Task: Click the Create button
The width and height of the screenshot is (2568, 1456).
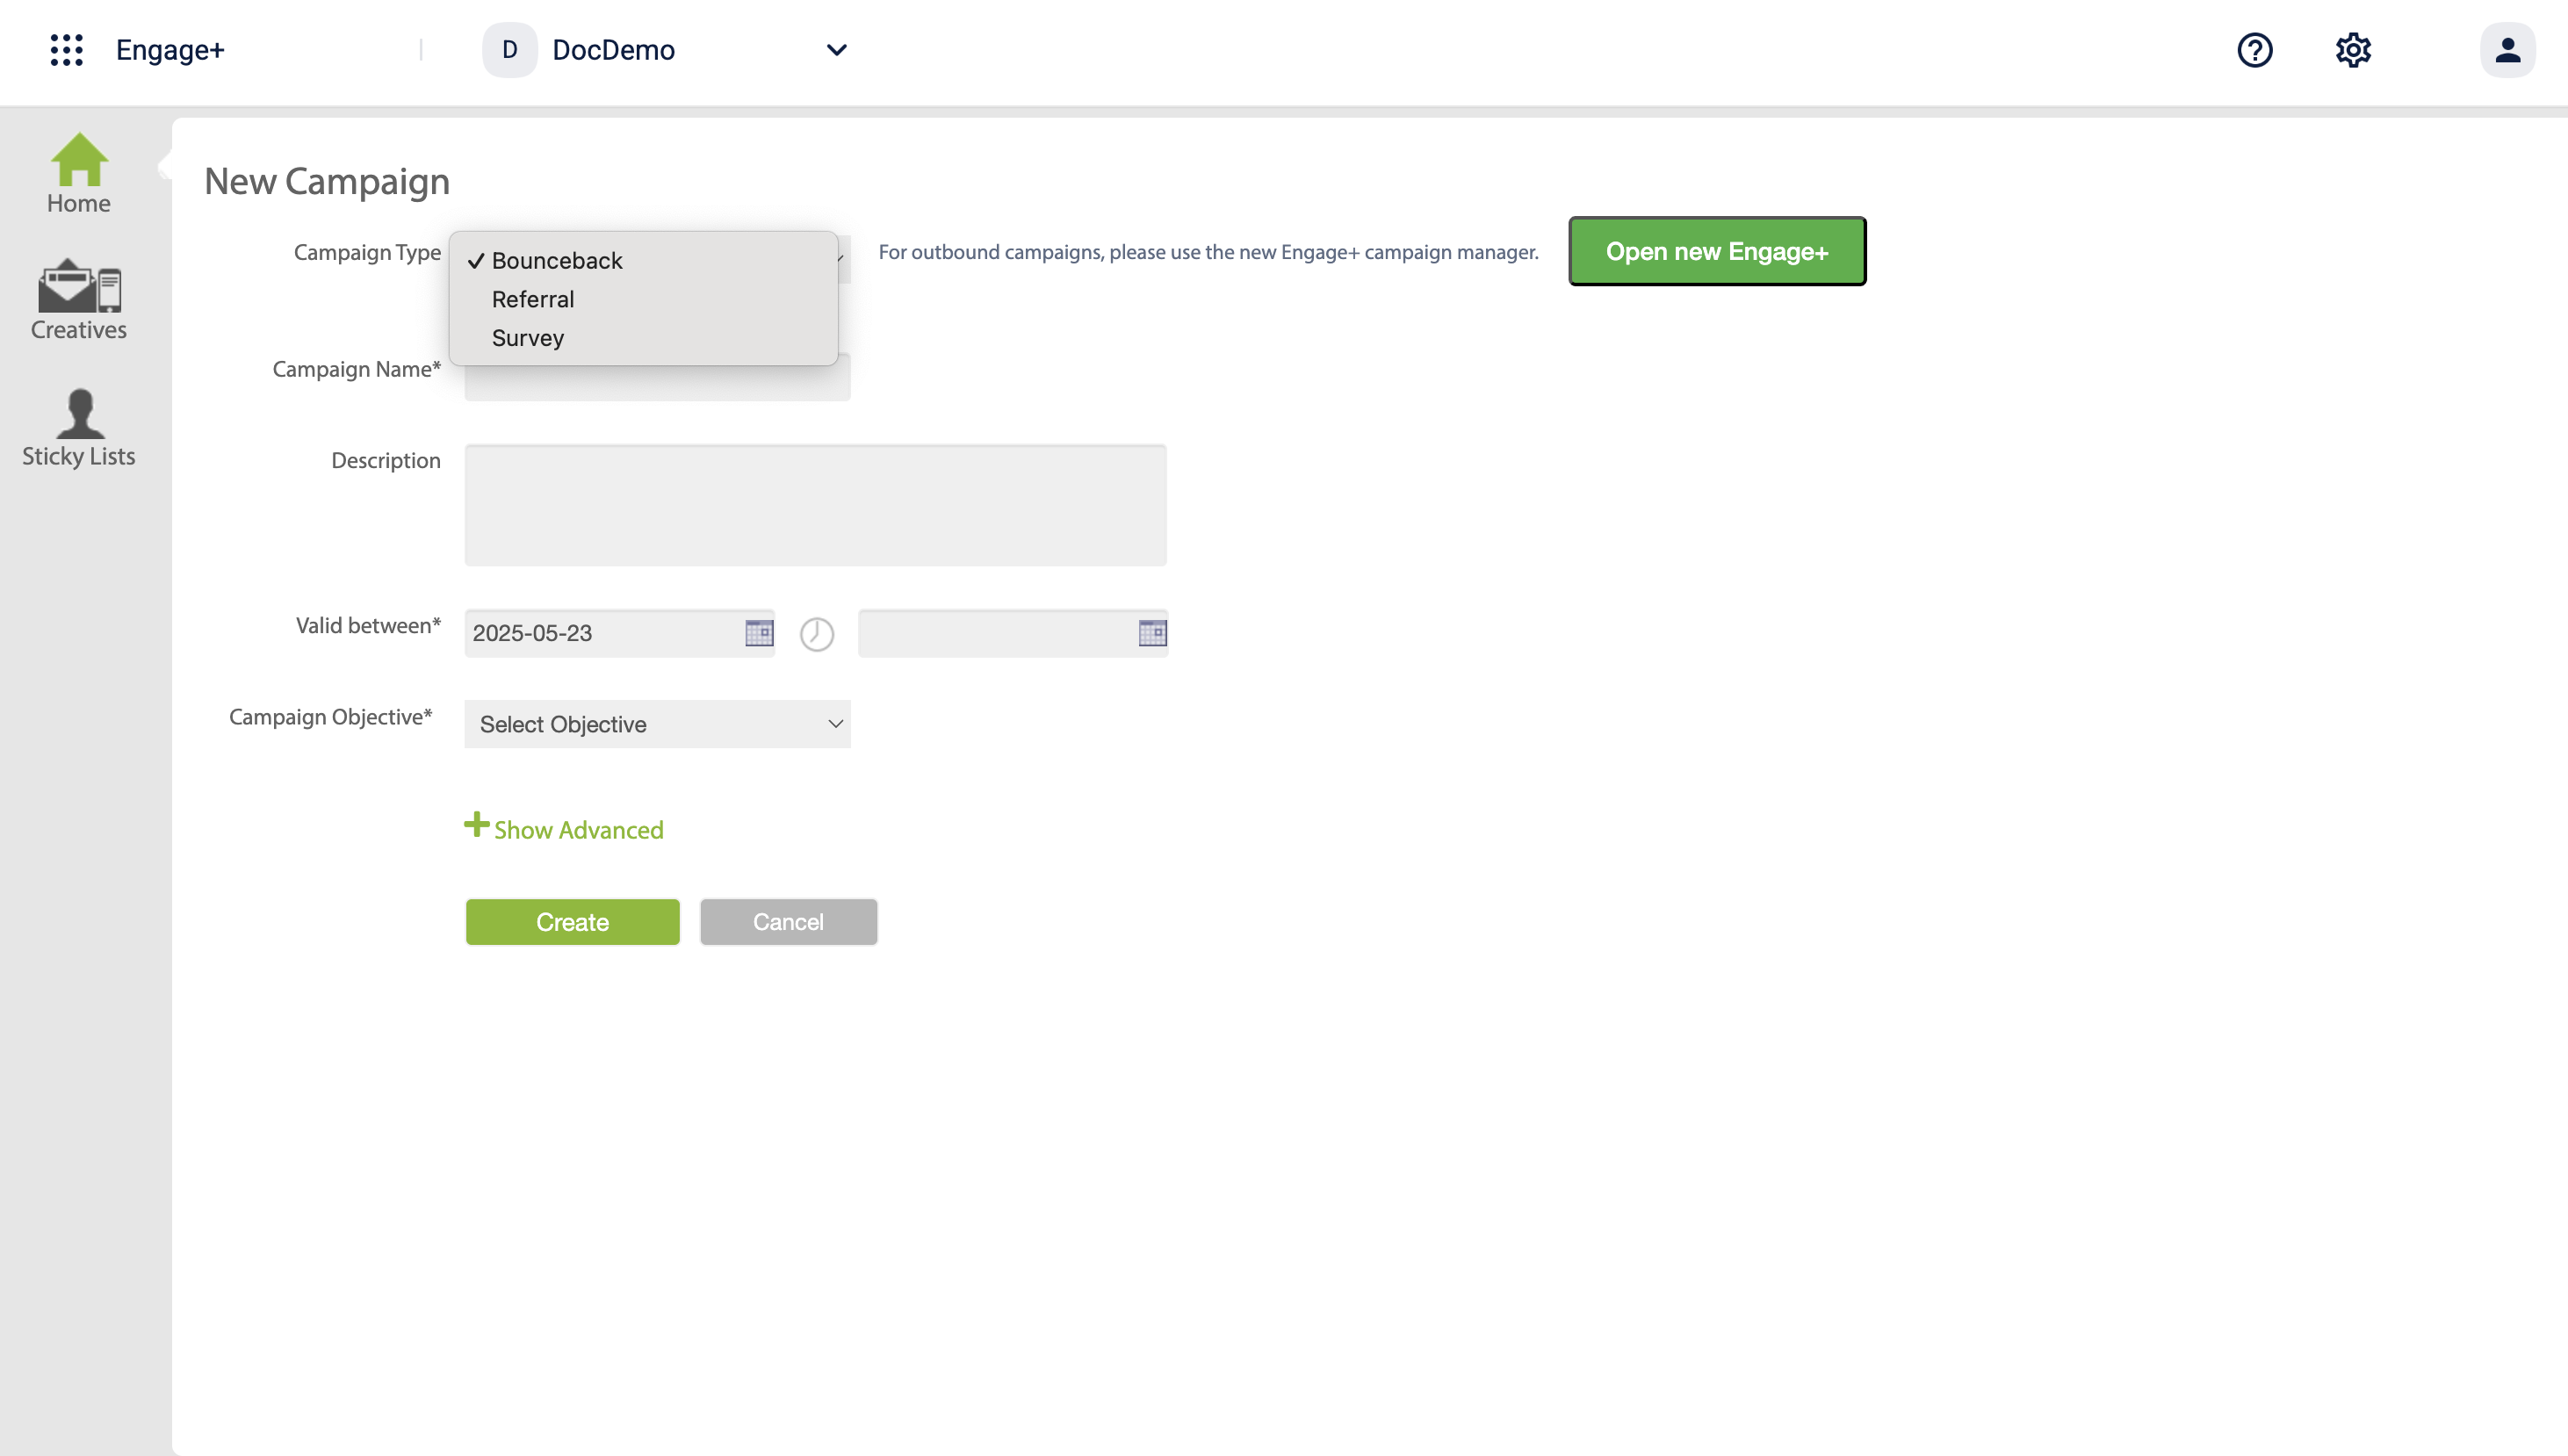Action: coord(572,922)
